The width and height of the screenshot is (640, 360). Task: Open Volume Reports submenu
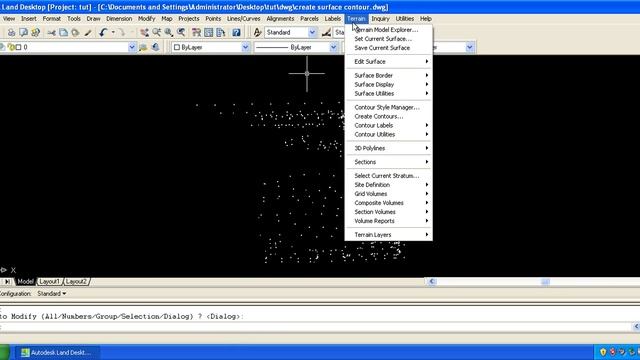click(x=389, y=221)
